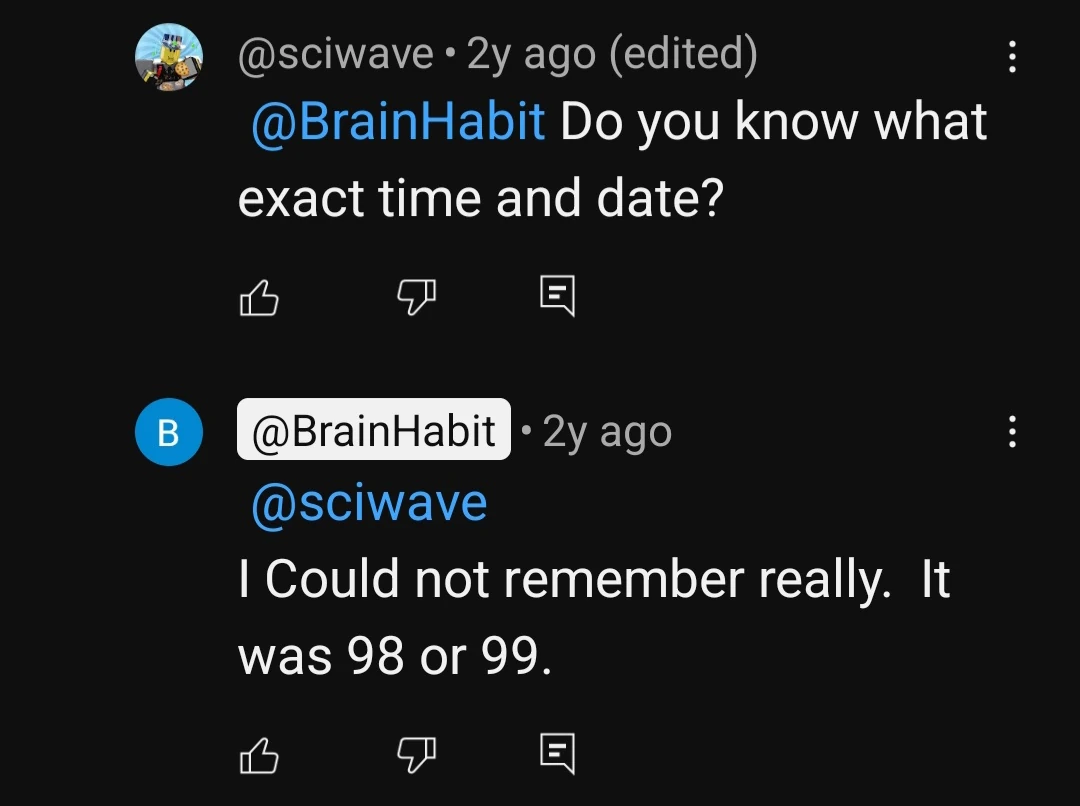Click the highlighted @BrainHabit author badge
Image resolution: width=1080 pixels, height=806 pixels.
373,430
